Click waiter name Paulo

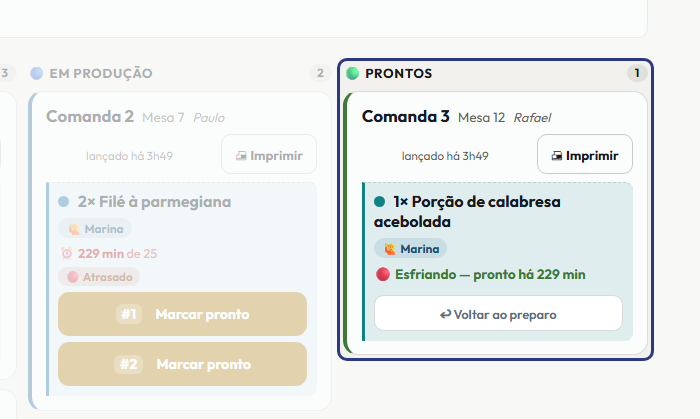tap(208, 118)
